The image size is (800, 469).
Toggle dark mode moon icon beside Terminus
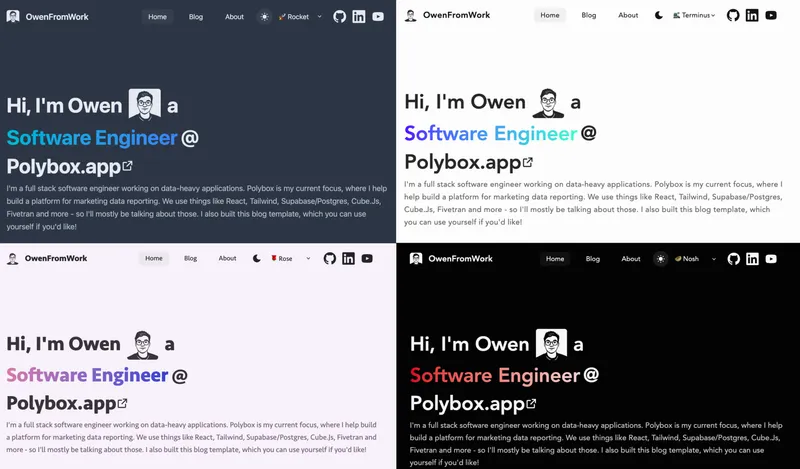(659, 15)
